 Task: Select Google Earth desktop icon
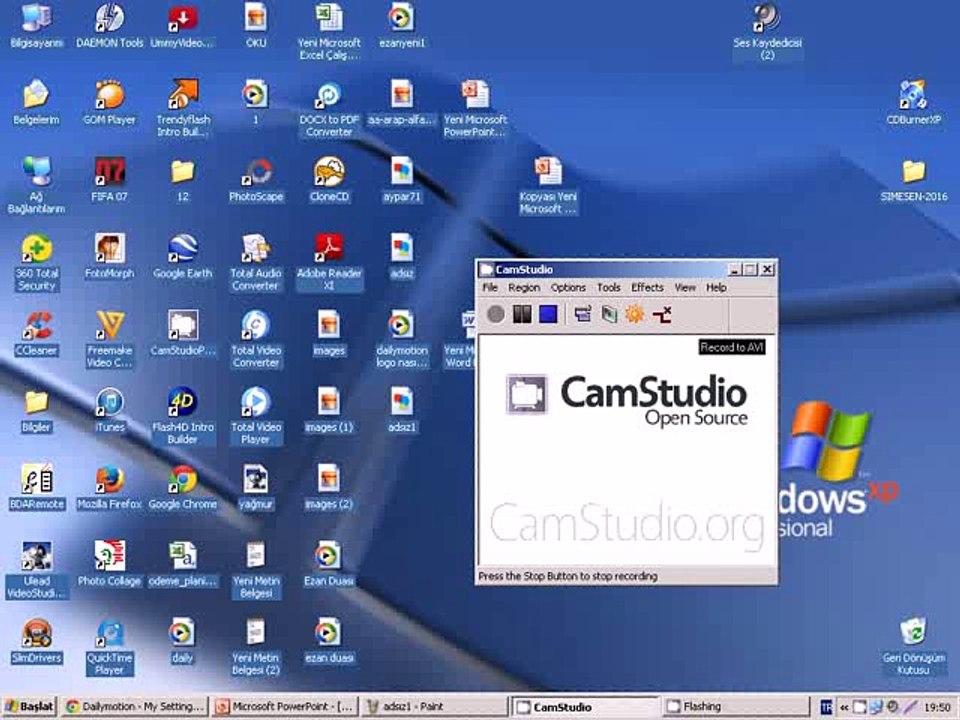click(x=182, y=257)
